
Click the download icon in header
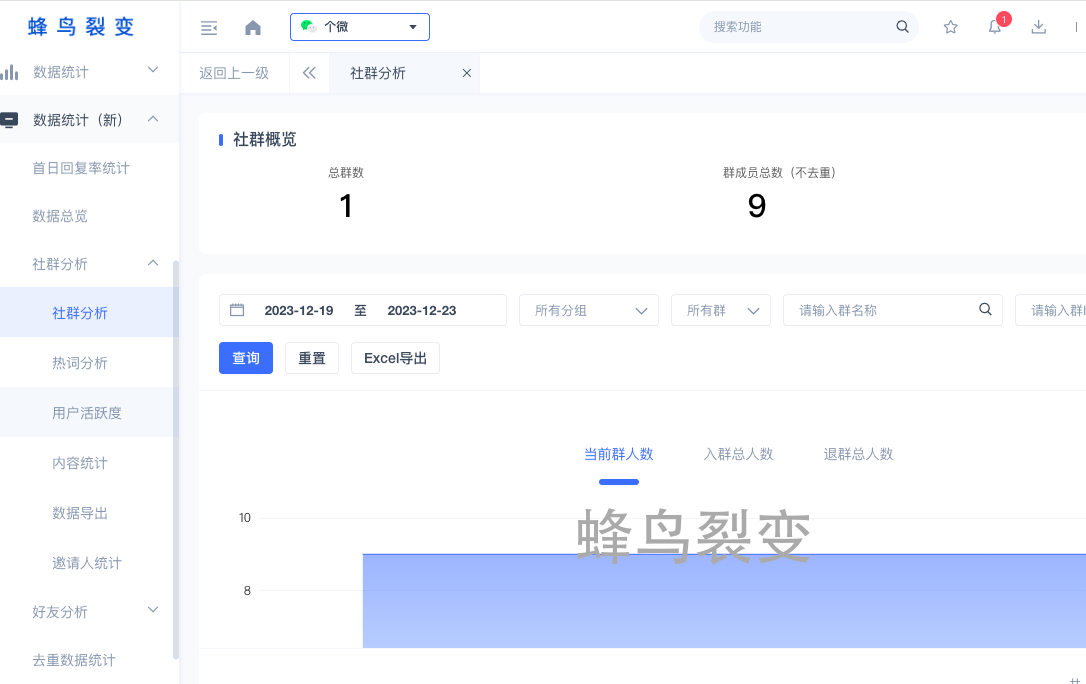pyautogui.click(x=1039, y=27)
